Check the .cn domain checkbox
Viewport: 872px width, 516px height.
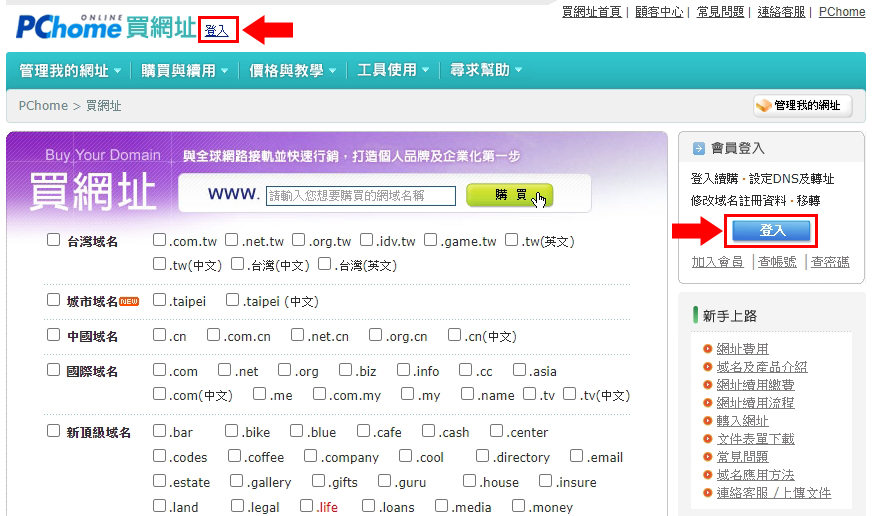tap(160, 335)
